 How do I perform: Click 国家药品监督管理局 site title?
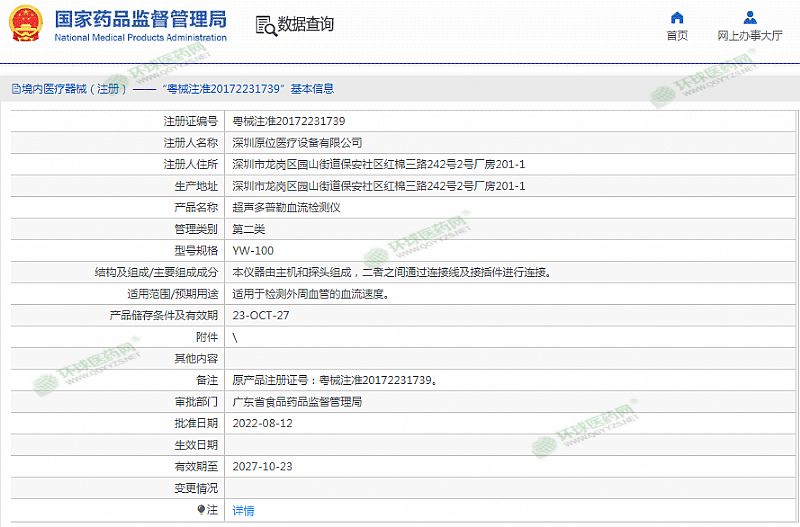pos(140,19)
